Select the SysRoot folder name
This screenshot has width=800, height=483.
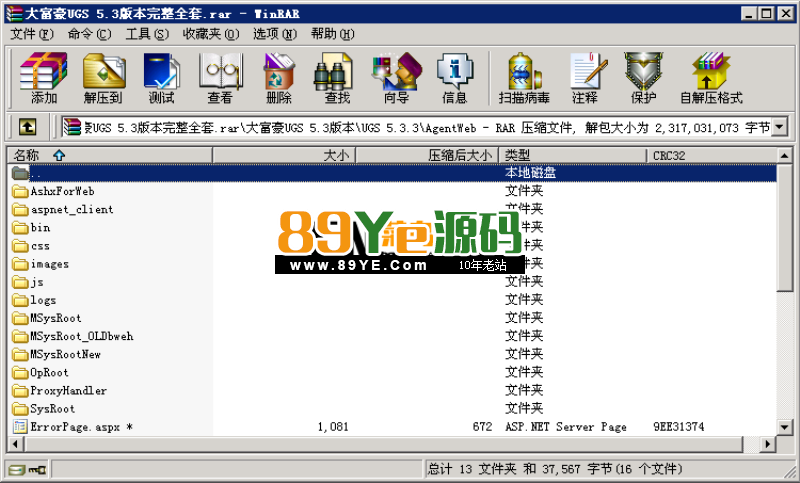click(53, 409)
